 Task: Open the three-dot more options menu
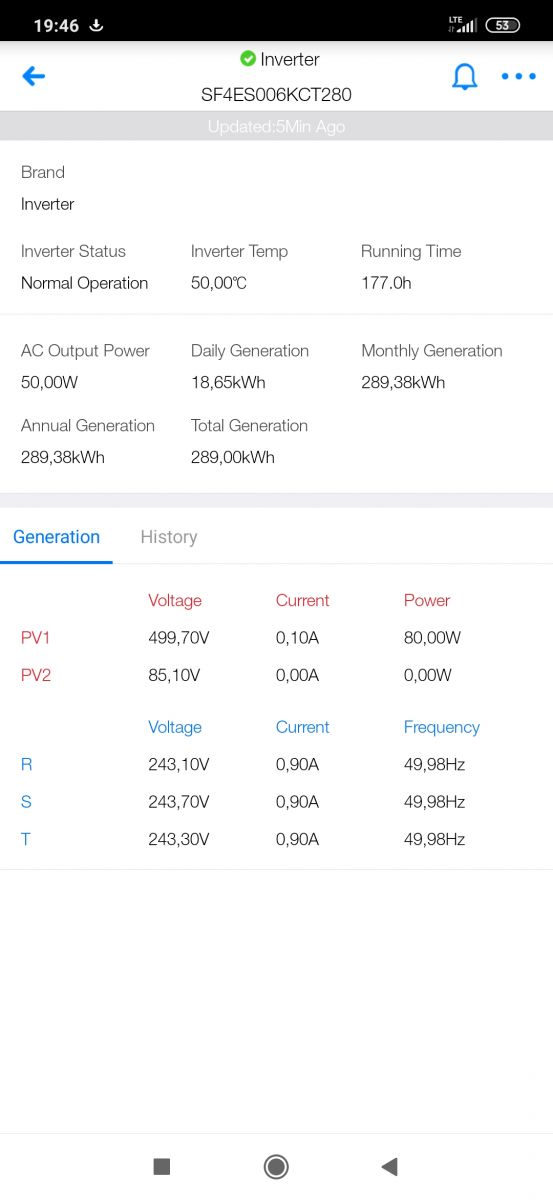pyautogui.click(x=519, y=77)
